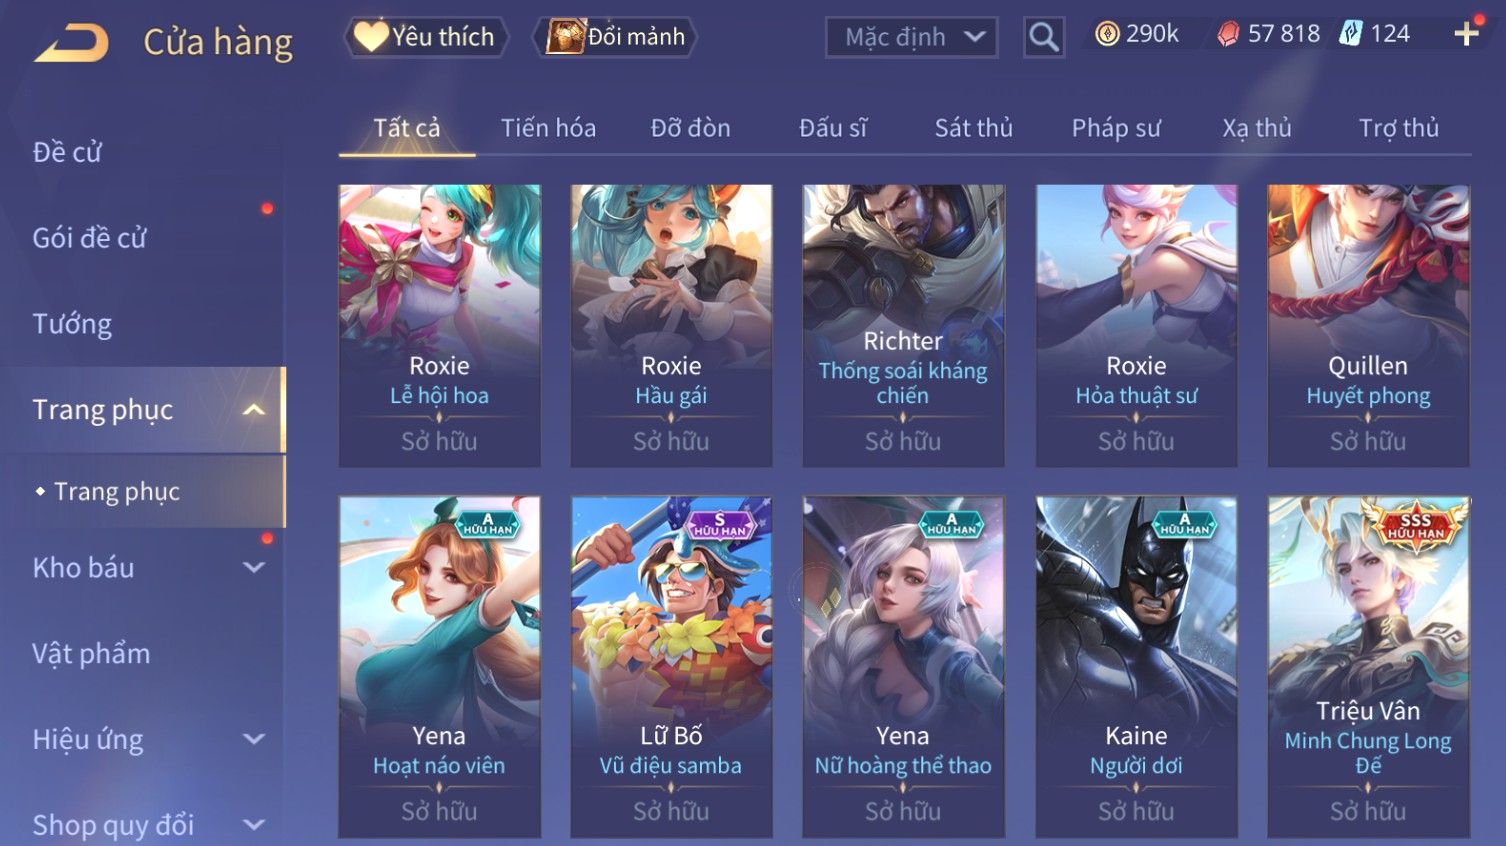This screenshot has width=1506, height=846.
Task: Open the Mặc định sort dropdown
Action: pyautogui.click(x=911, y=38)
